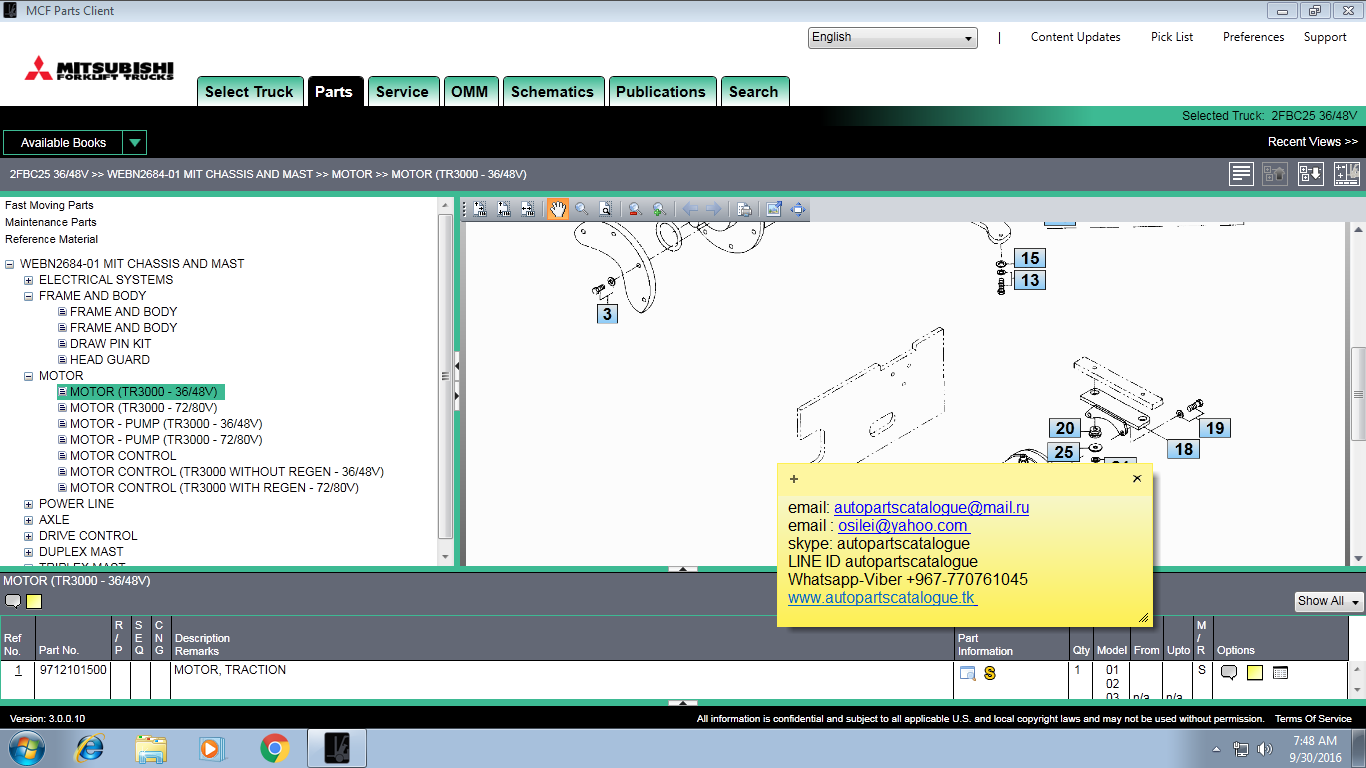1366x768 pixels.
Task: Switch to the Search tab
Action: point(754,91)
